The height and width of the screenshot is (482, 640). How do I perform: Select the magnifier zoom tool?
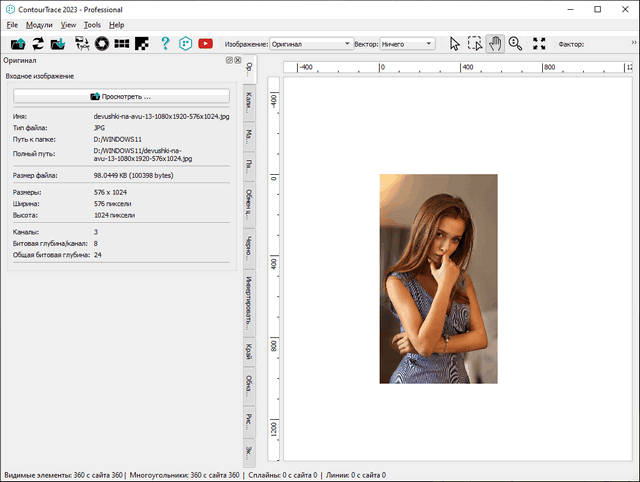pos(516,44)
